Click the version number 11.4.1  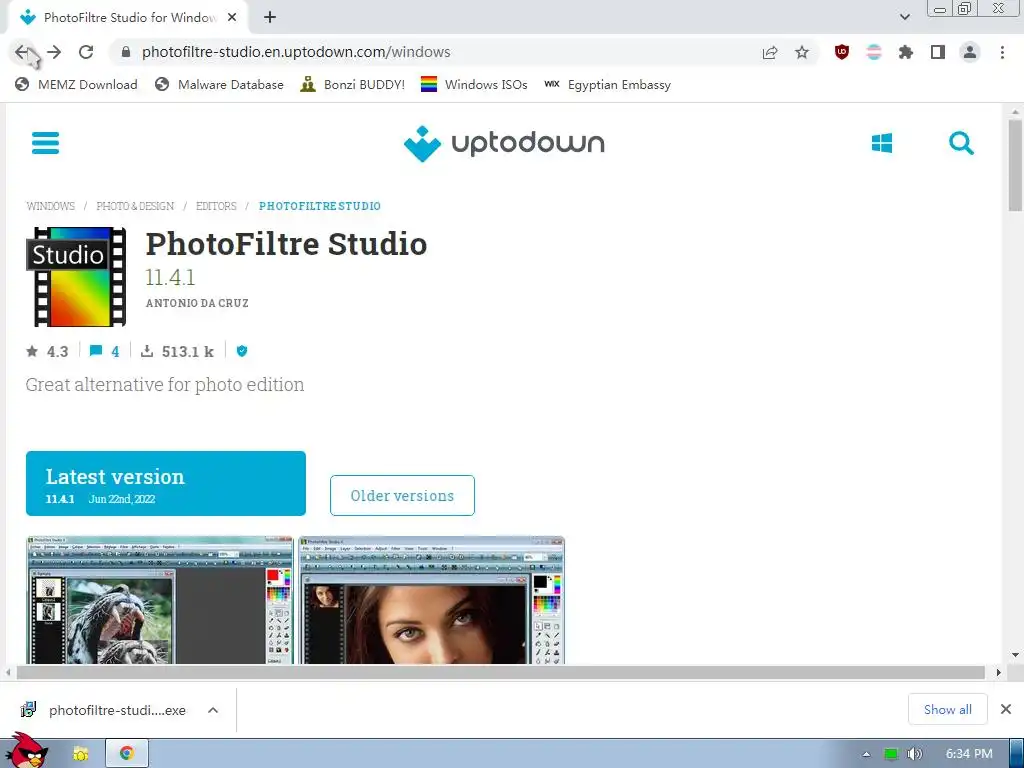pyautogui.click(x=170, y=277)
